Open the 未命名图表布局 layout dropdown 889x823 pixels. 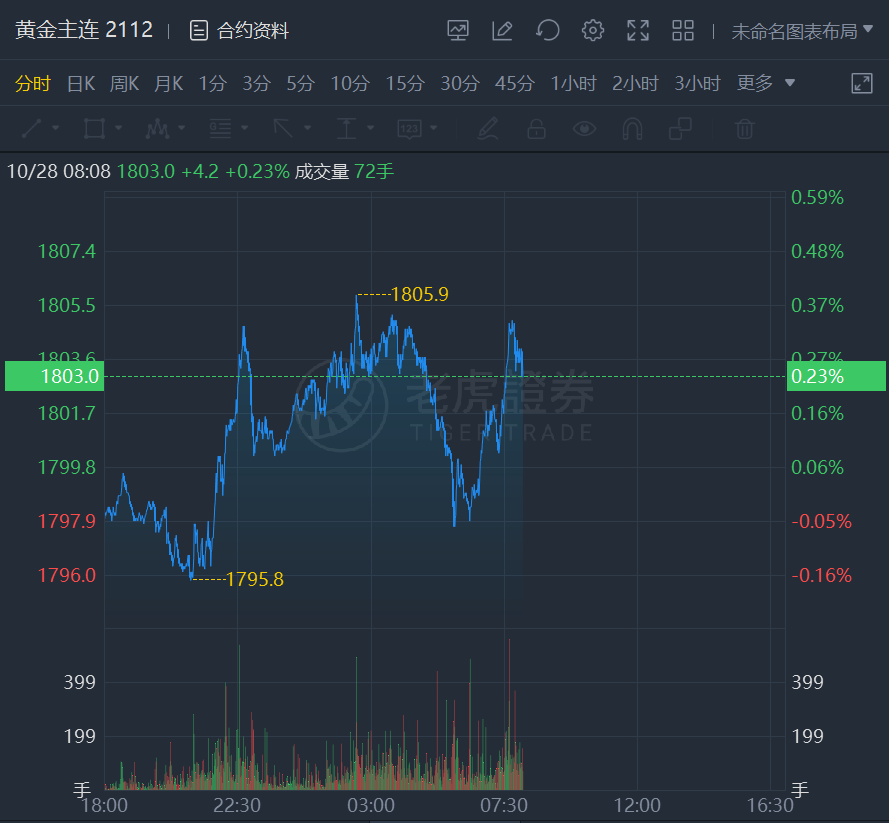[802, 31]
